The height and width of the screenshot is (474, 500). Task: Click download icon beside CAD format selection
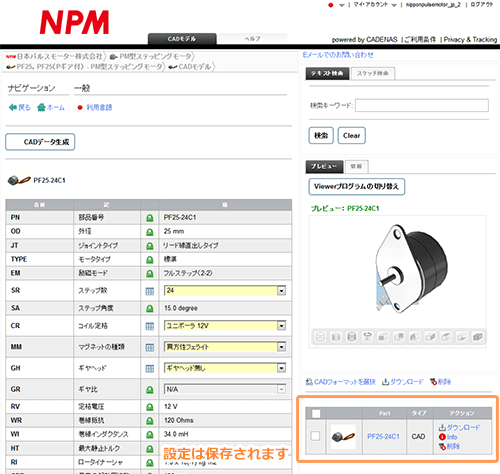385,382
